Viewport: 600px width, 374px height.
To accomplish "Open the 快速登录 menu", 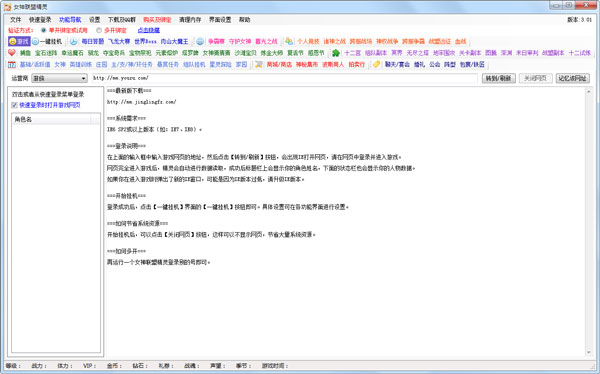I will pos(40,20).
